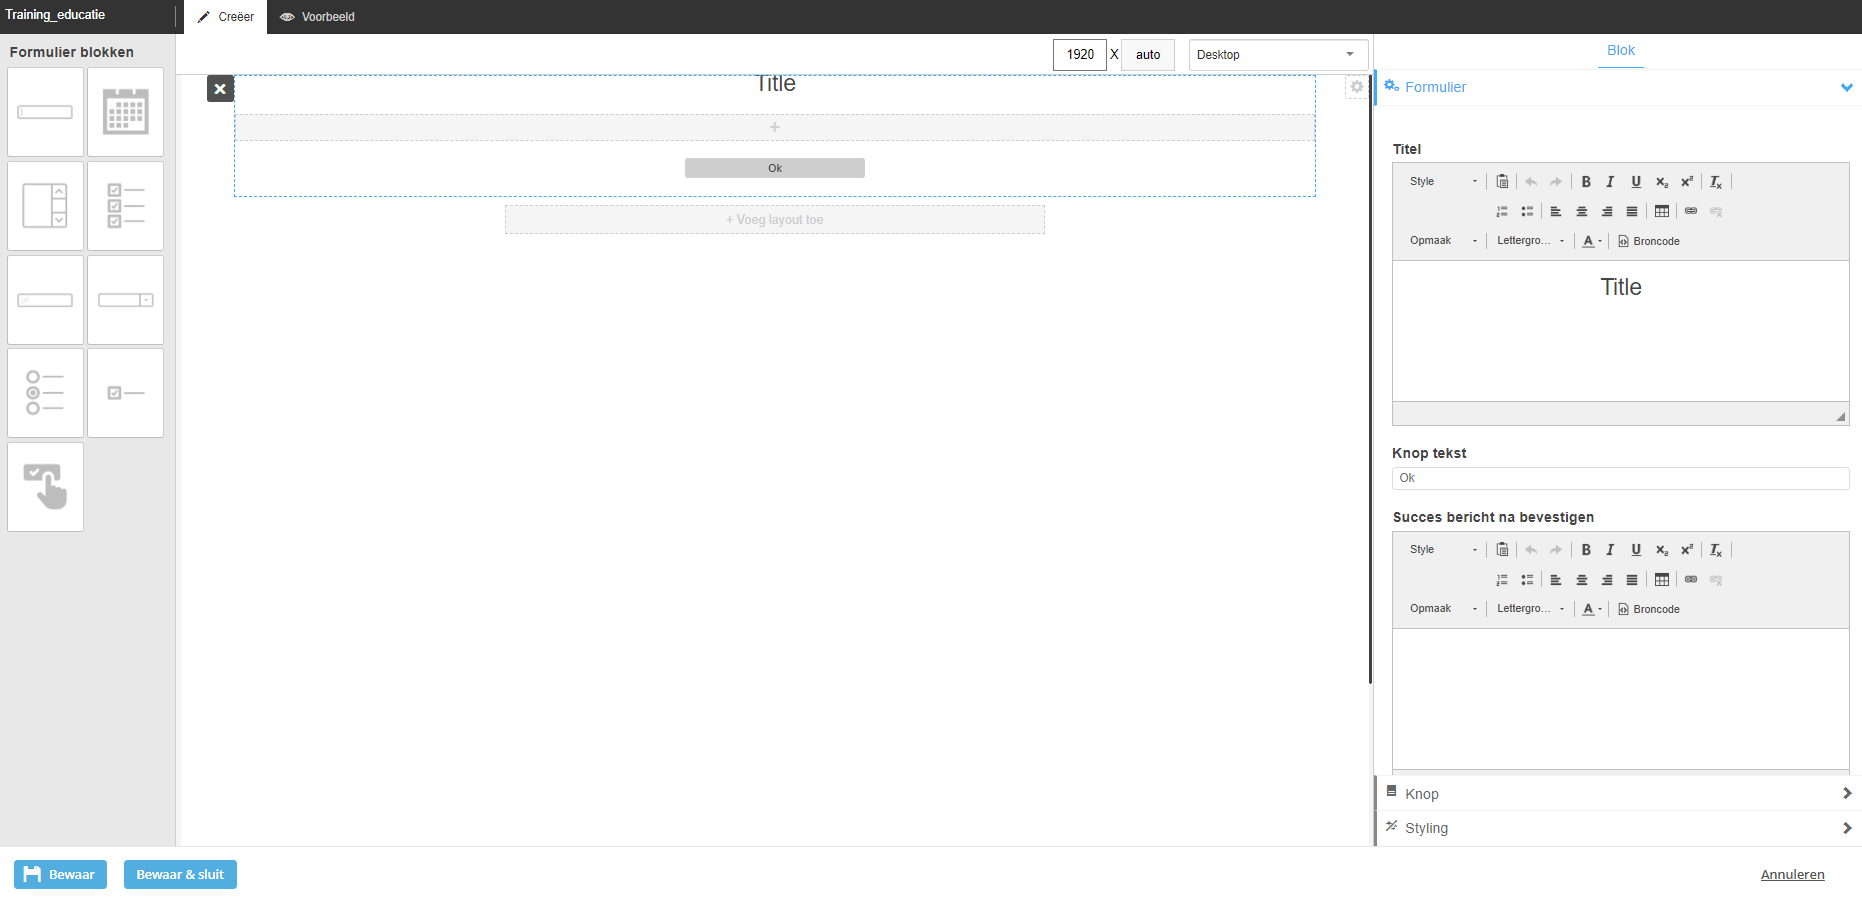
Task: Add the single checkbox block
Action: [x=125, y=393]
